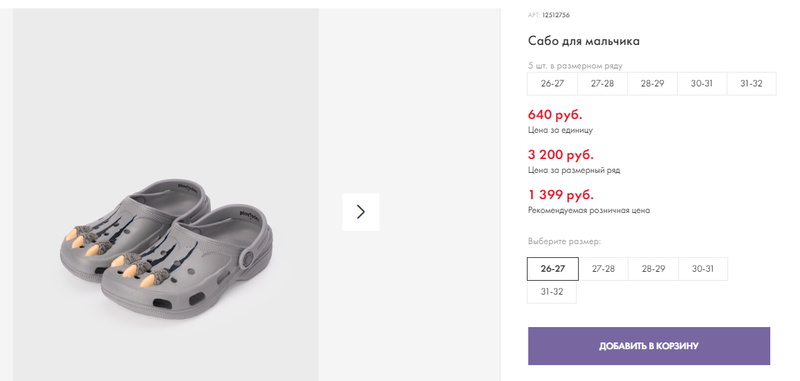The image size is (800, 381).
Task: Click the article number 12512756
Action: (x=556, y=15)
